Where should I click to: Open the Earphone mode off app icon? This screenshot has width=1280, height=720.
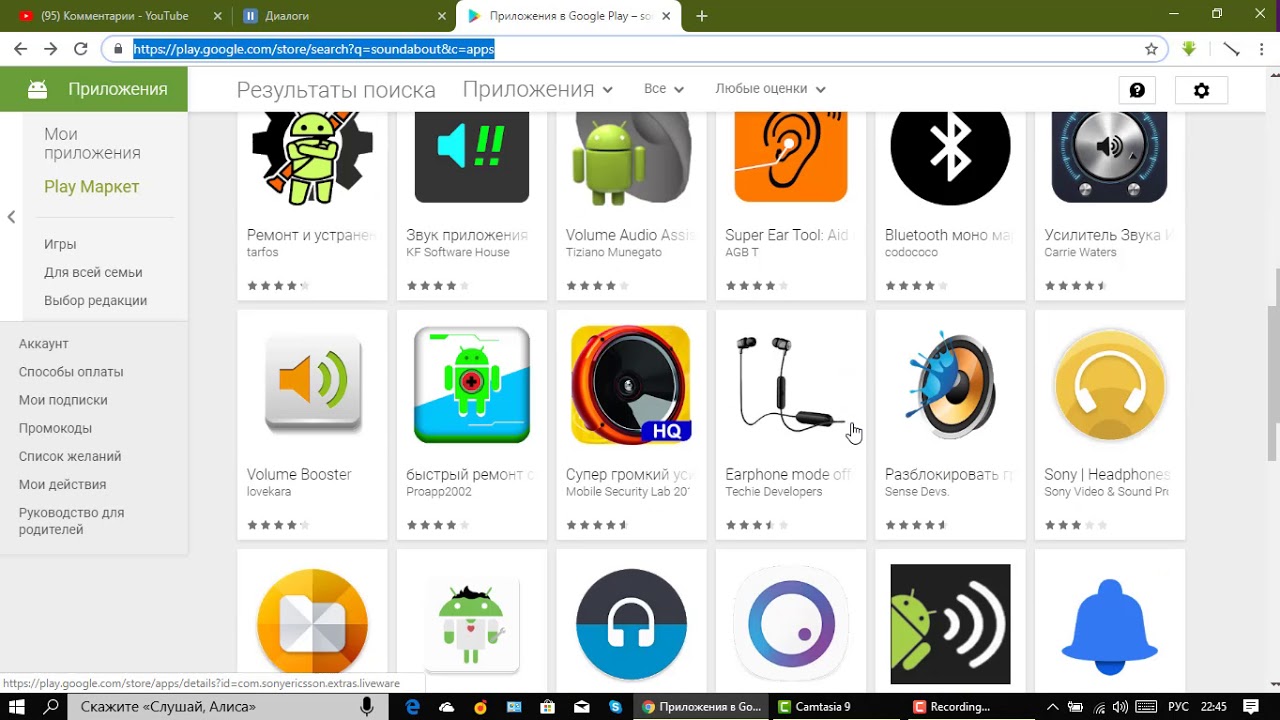(790, 385)
